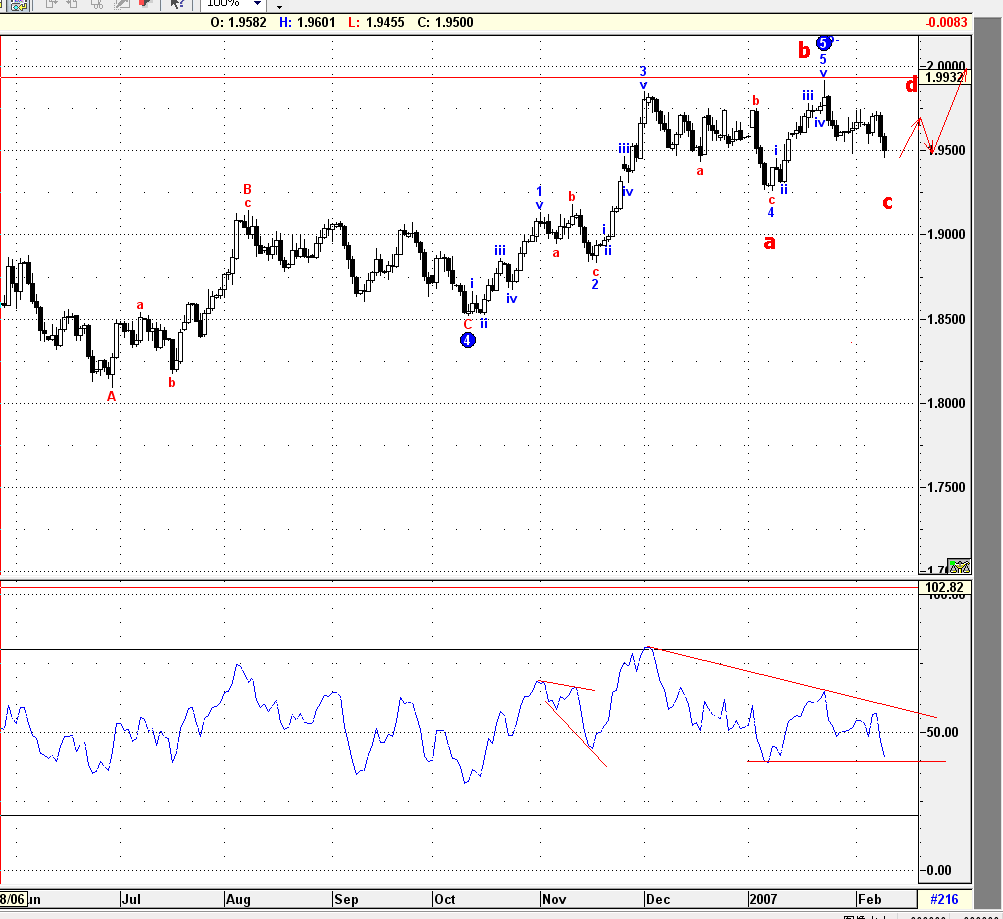Screen dimensions: 1003x919
Task: Click the chart icon with yellow arrows
Action: [x=18, y=6]
